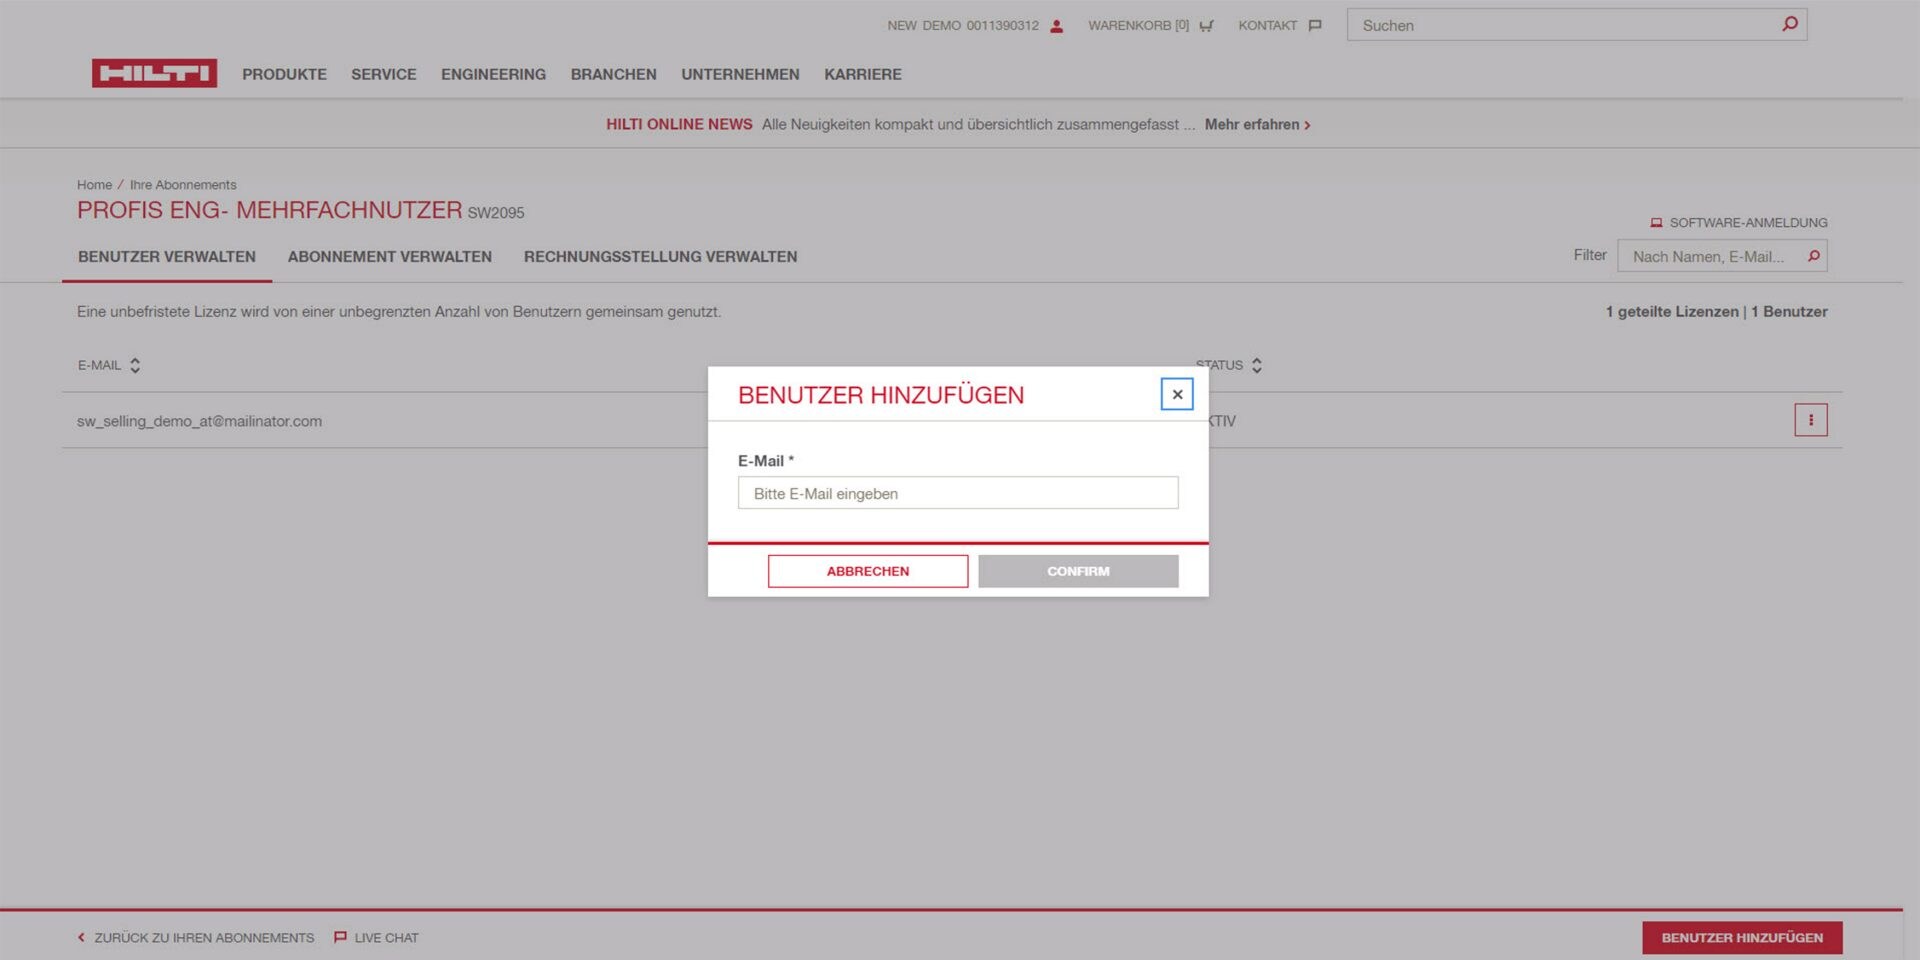Open the Live Chat link

(386, 938)
